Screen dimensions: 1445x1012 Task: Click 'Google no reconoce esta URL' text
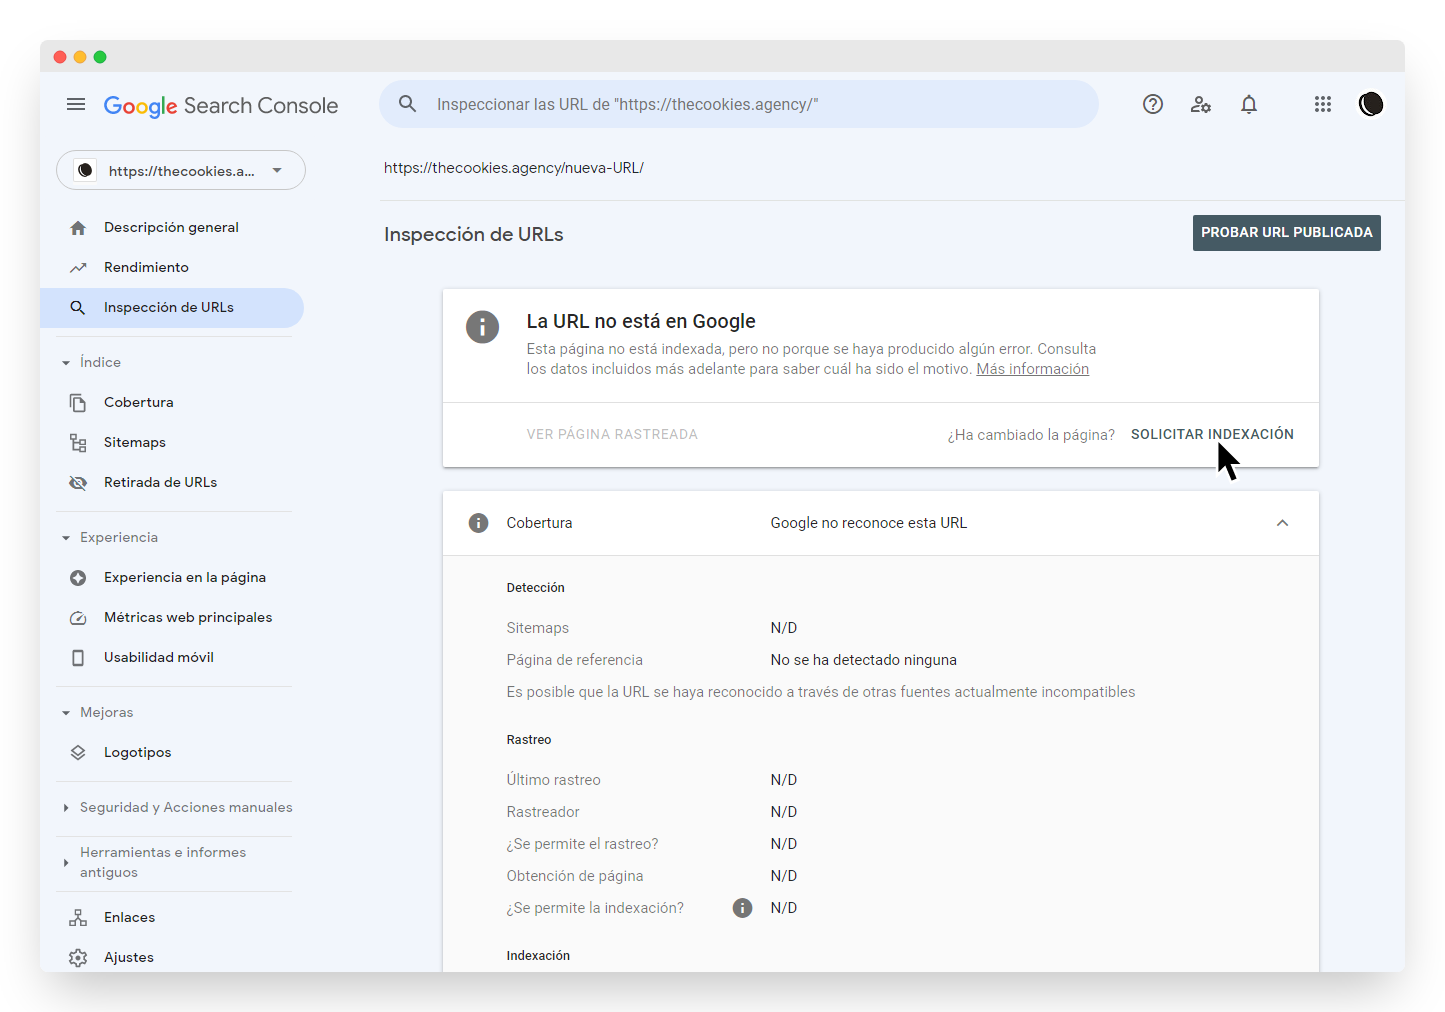[x=869, y=523]
